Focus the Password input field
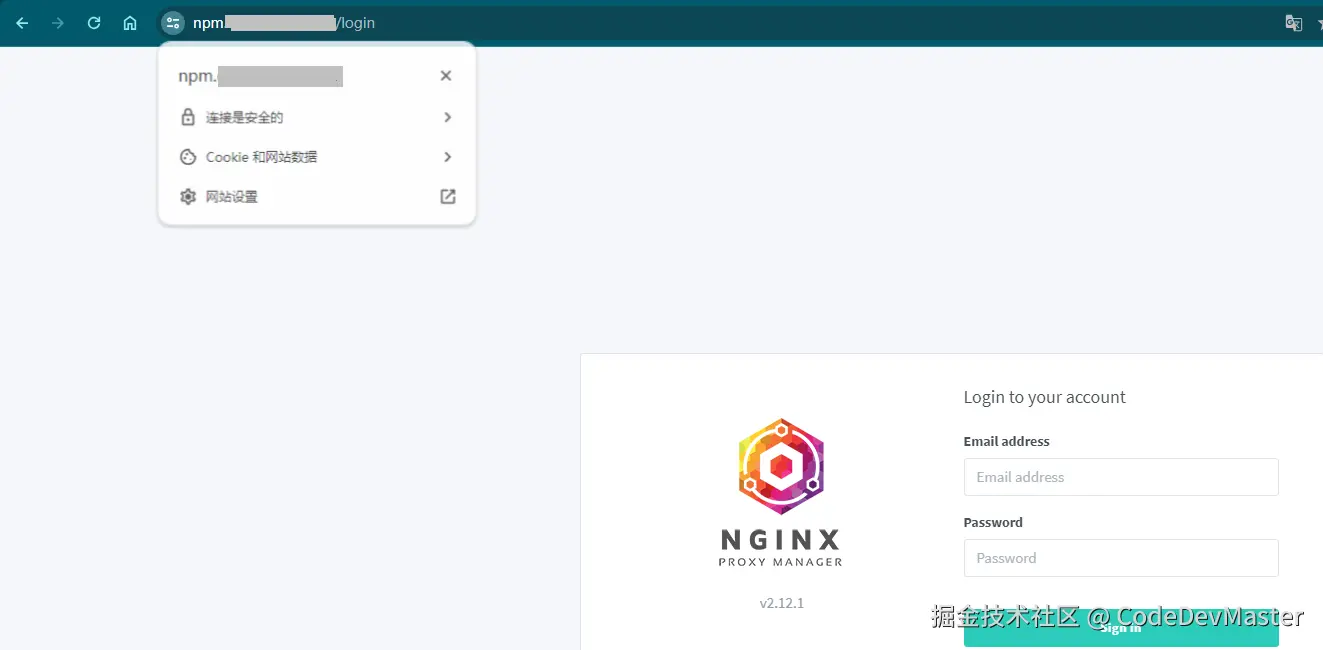Image resolution: width=1323 pixels, height=650 pixels. (x=1121, y=558)
